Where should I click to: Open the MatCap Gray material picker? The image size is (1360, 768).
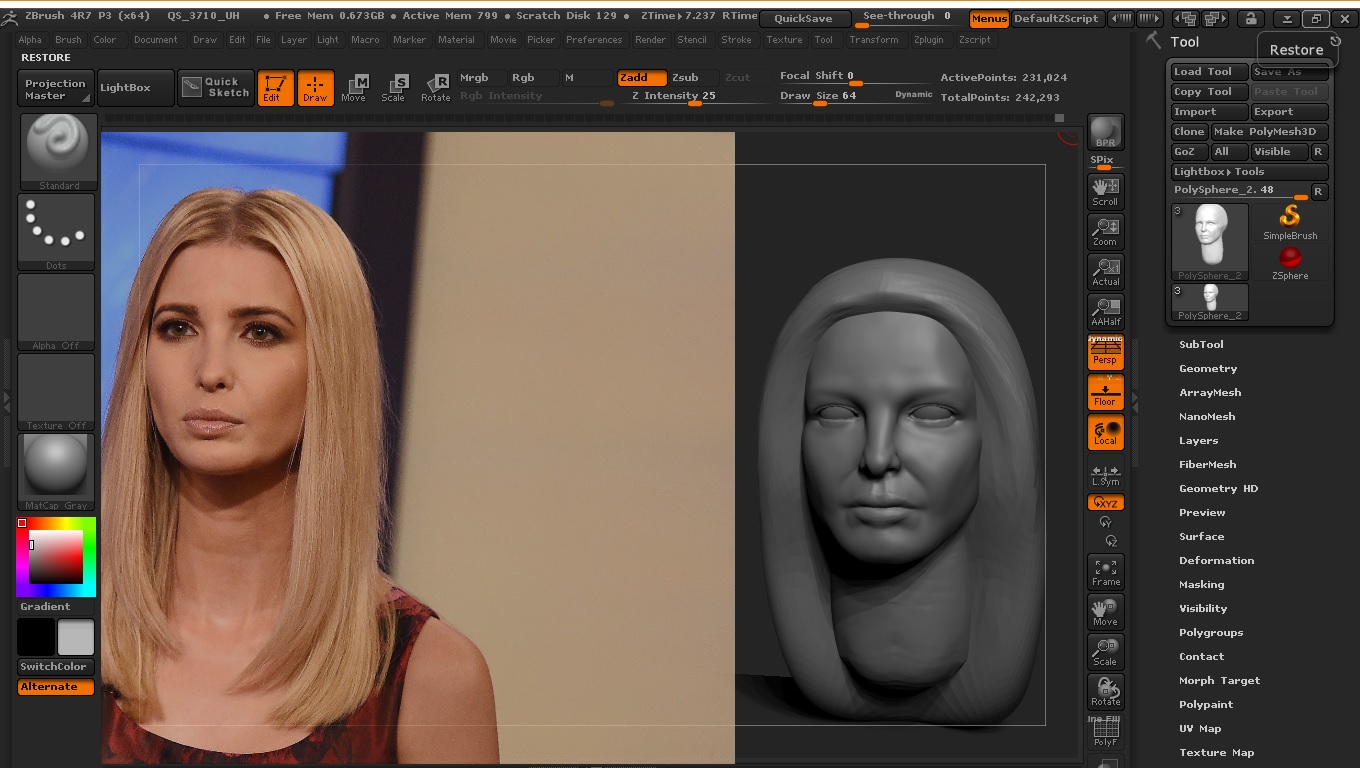click(56, 472)
